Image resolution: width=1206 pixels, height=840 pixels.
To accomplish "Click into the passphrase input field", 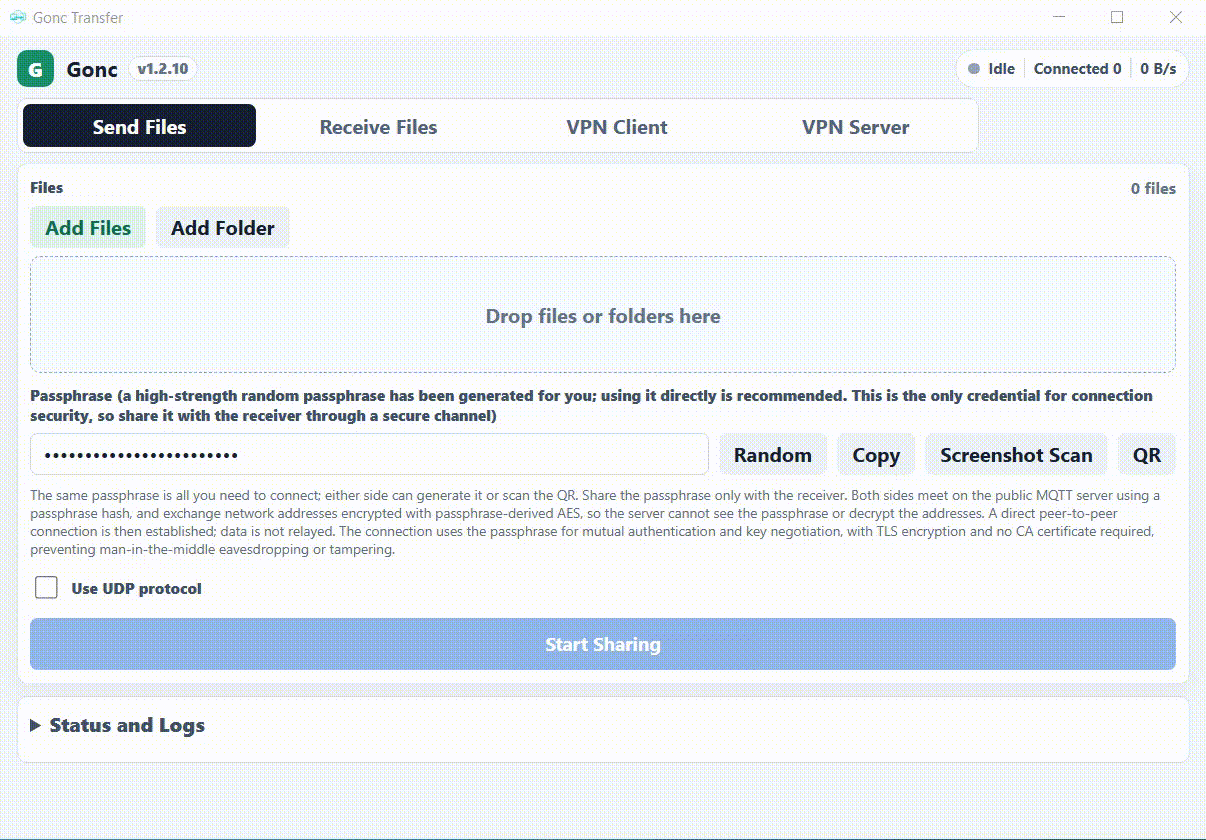I will point(369,454).
